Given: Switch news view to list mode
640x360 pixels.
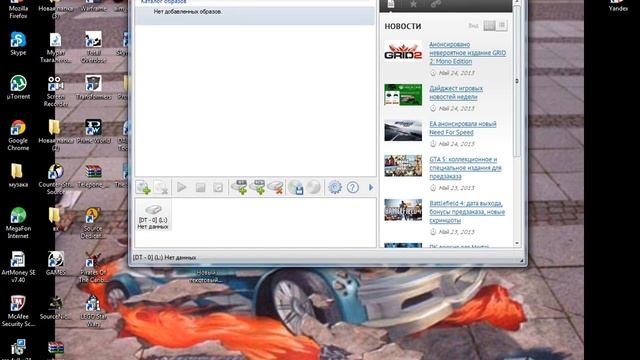Looking at the screenshot, I should [502, 26].
